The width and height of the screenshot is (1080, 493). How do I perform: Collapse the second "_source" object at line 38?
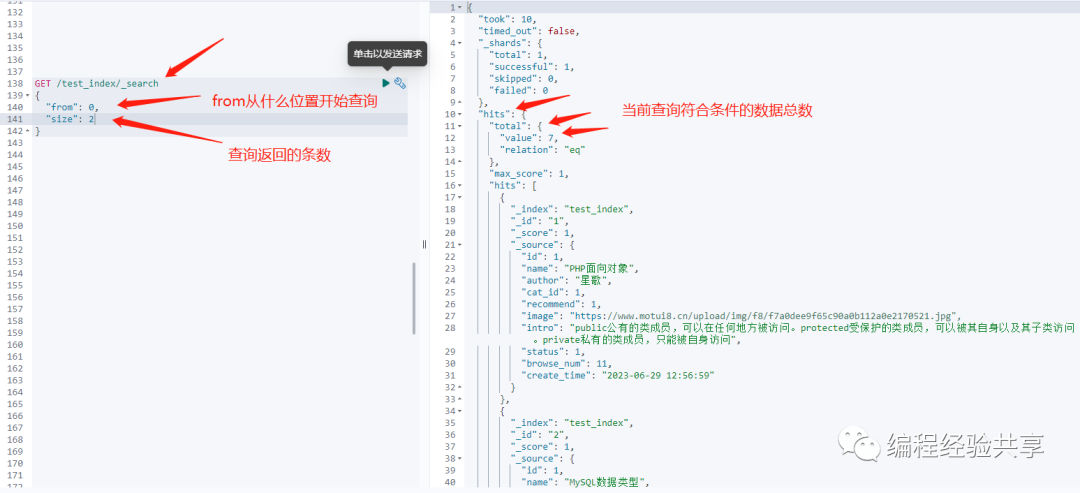[x=460, y=459]
